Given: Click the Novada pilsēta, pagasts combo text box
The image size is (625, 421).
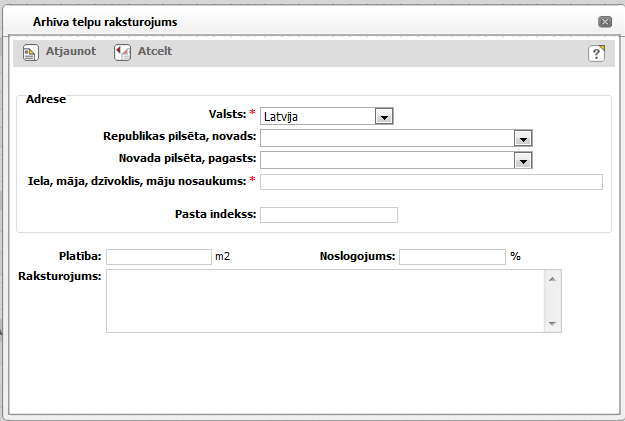Looking at the screenshot, I should point(386,160).
